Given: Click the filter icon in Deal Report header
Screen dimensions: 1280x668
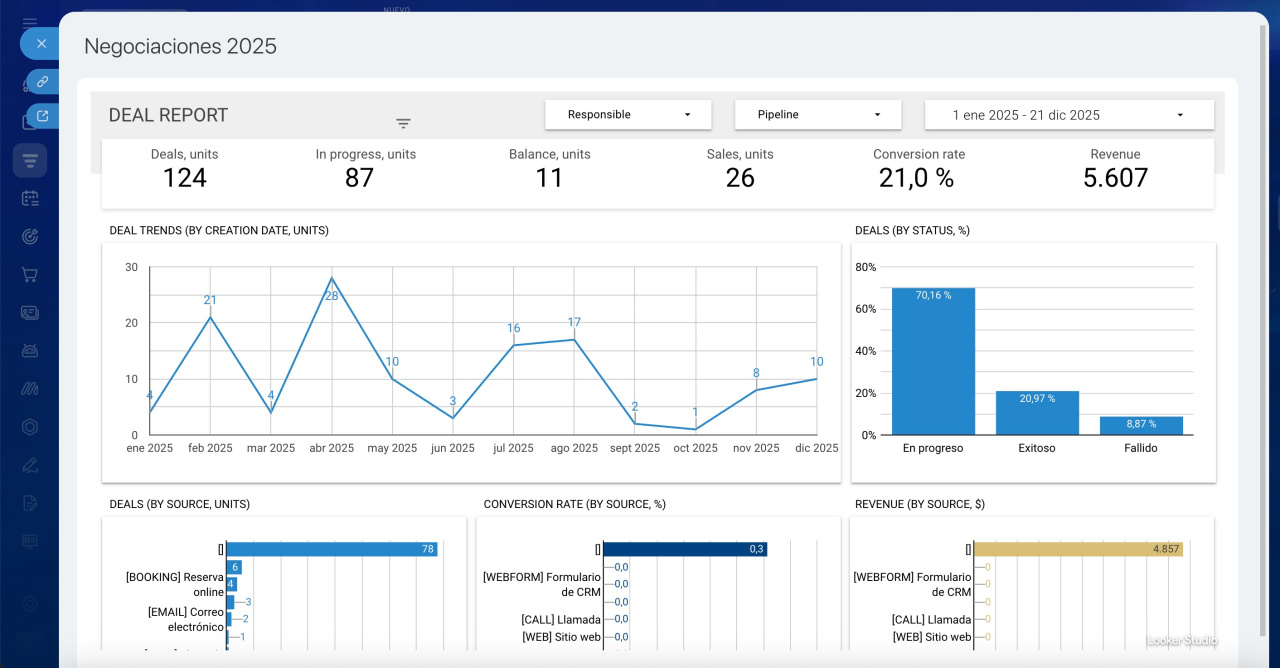Looking at the screenshot, I should [403, 124].
